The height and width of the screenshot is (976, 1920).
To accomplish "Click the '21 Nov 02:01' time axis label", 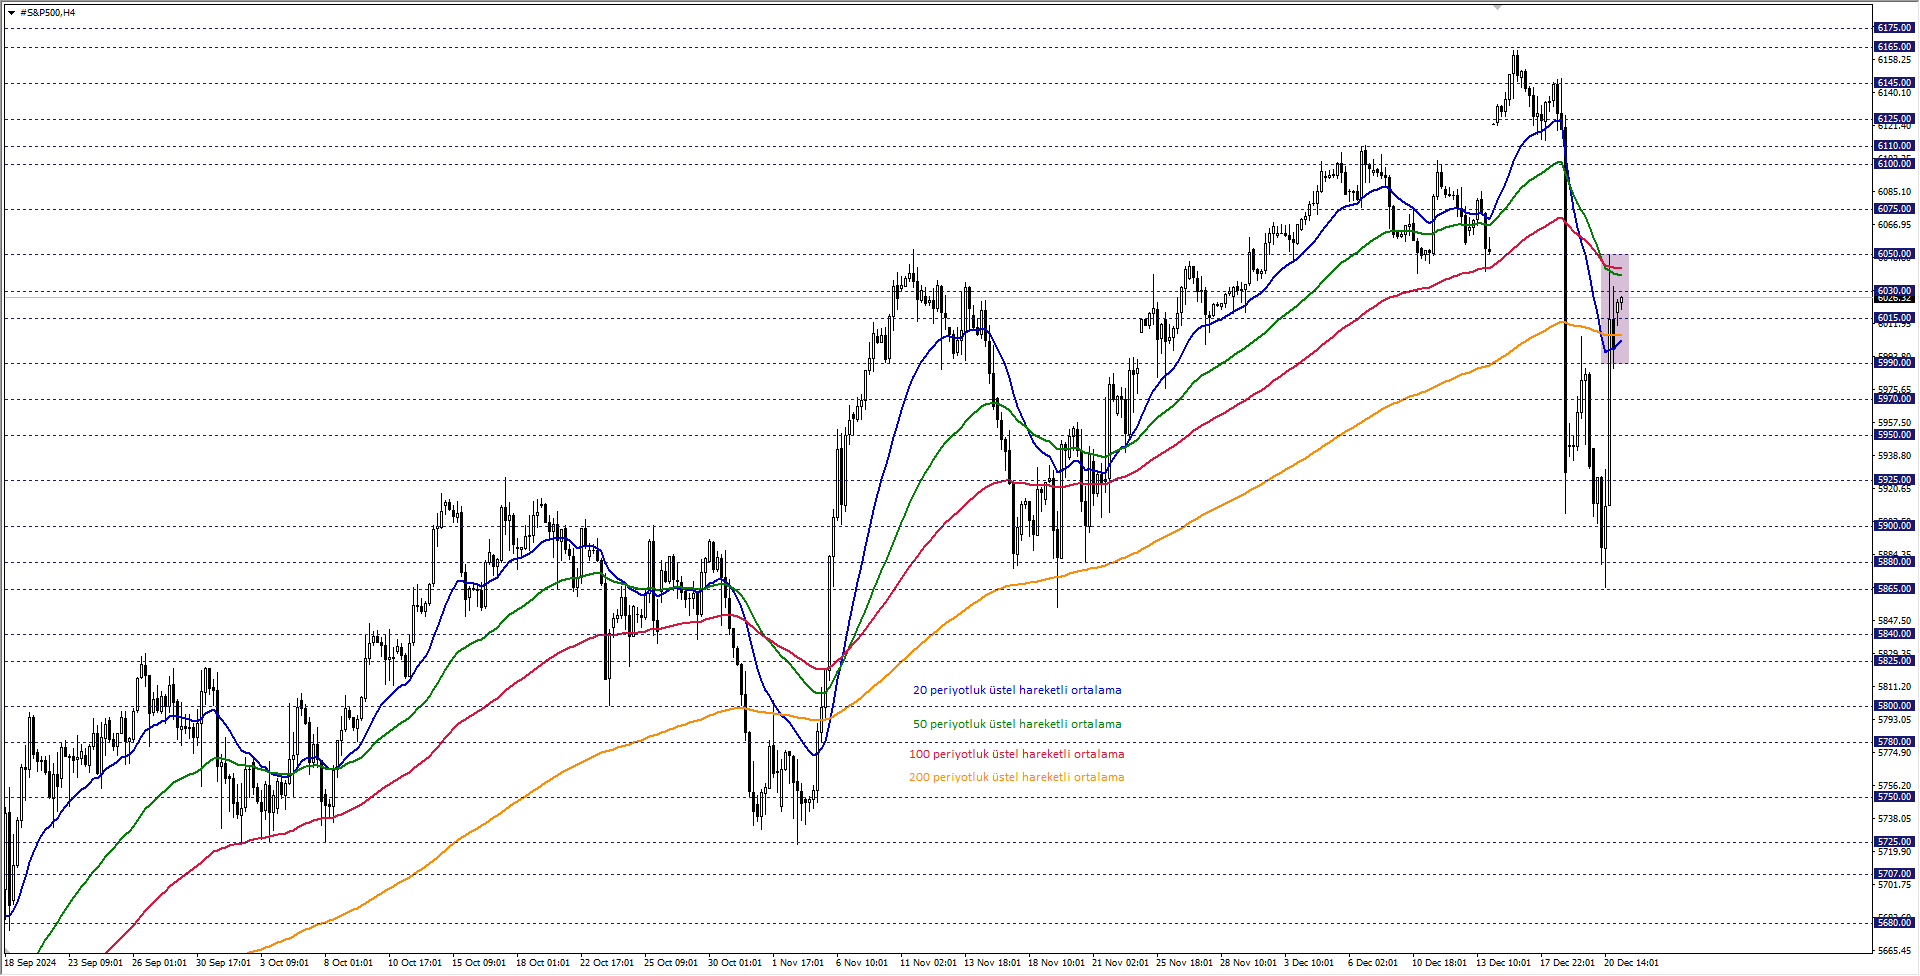I will 1120,963.
